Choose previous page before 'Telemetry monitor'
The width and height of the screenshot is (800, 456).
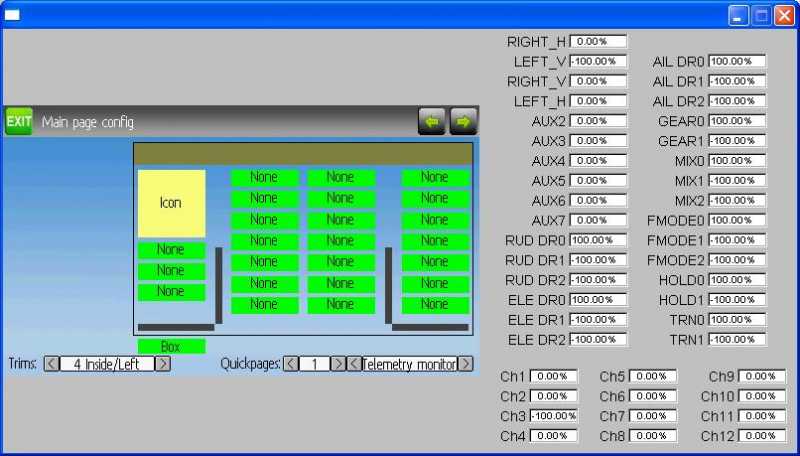pyautogui.click(x=354, y=364)
